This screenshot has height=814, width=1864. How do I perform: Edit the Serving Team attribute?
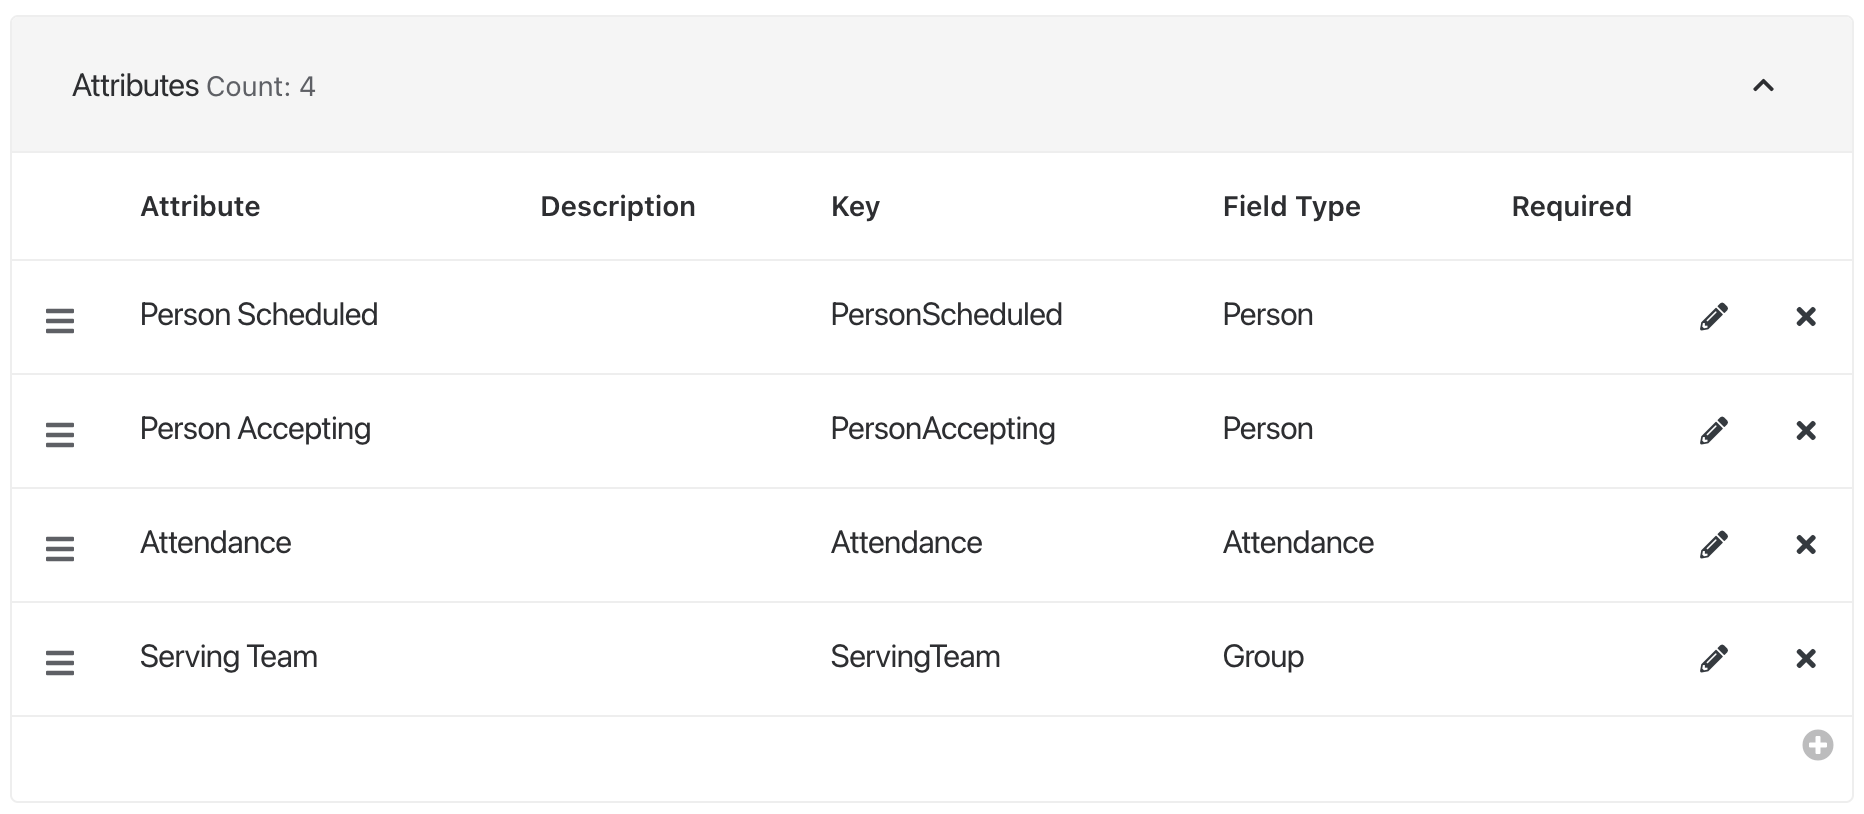pos(1714,659)
